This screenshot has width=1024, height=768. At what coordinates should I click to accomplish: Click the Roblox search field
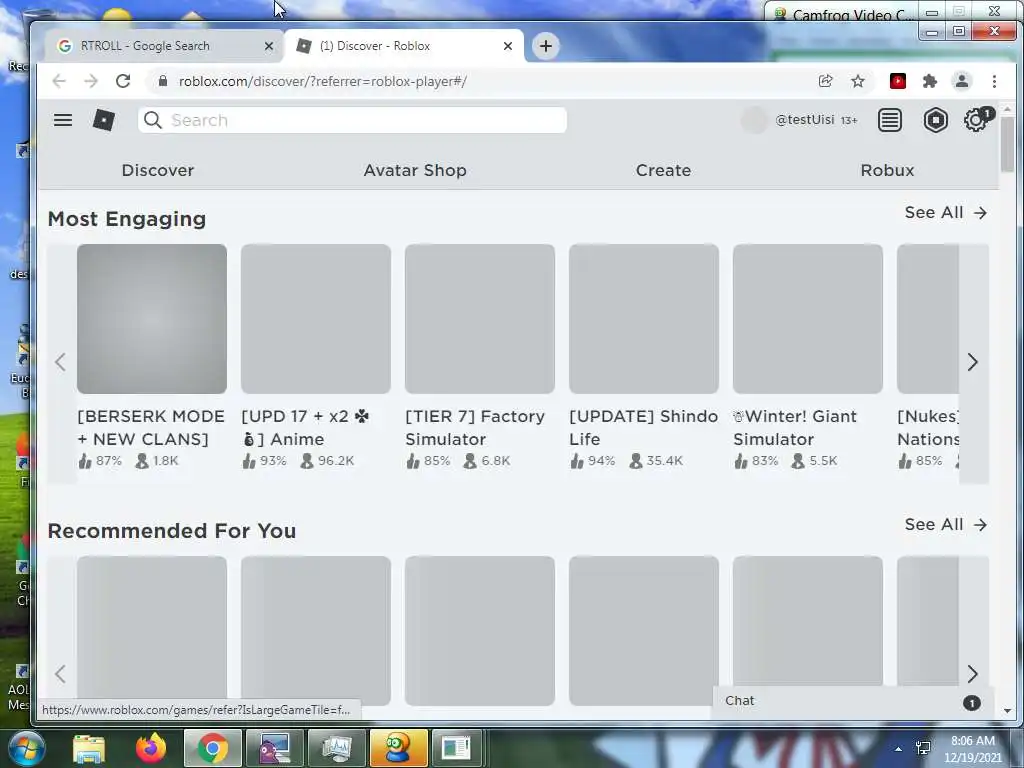click(x=353, y=120)
